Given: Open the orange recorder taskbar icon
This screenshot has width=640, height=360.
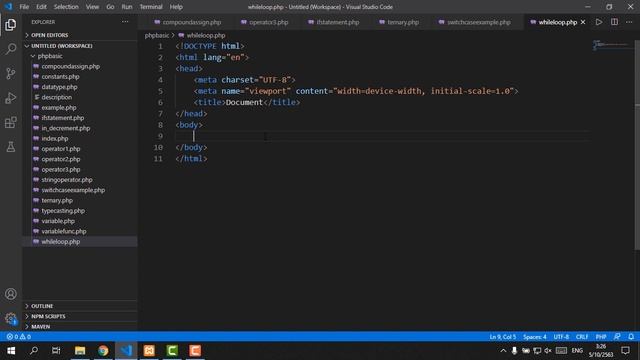Looking at the screenshot, I should [195, 351].
